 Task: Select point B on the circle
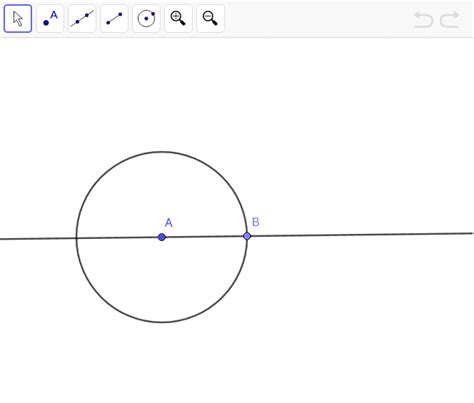247,236
